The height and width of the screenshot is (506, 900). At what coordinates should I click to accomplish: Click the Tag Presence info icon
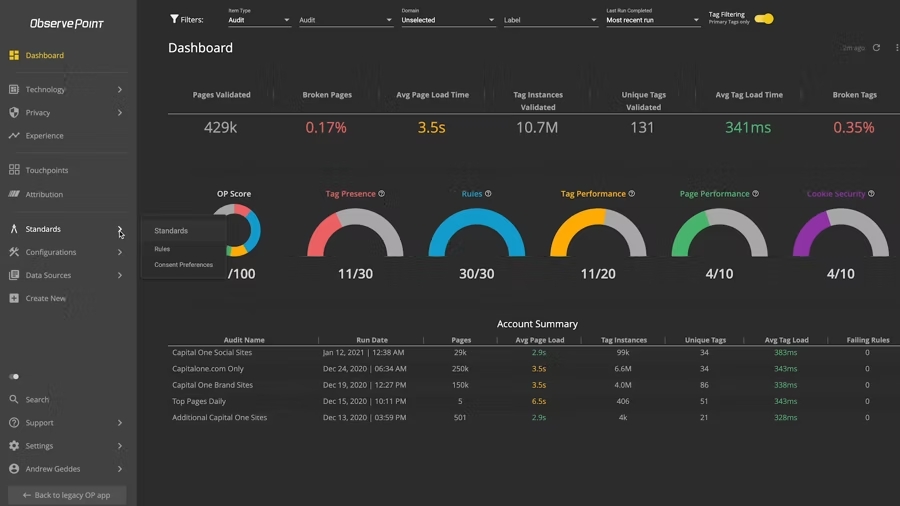(x=381, y=193)
